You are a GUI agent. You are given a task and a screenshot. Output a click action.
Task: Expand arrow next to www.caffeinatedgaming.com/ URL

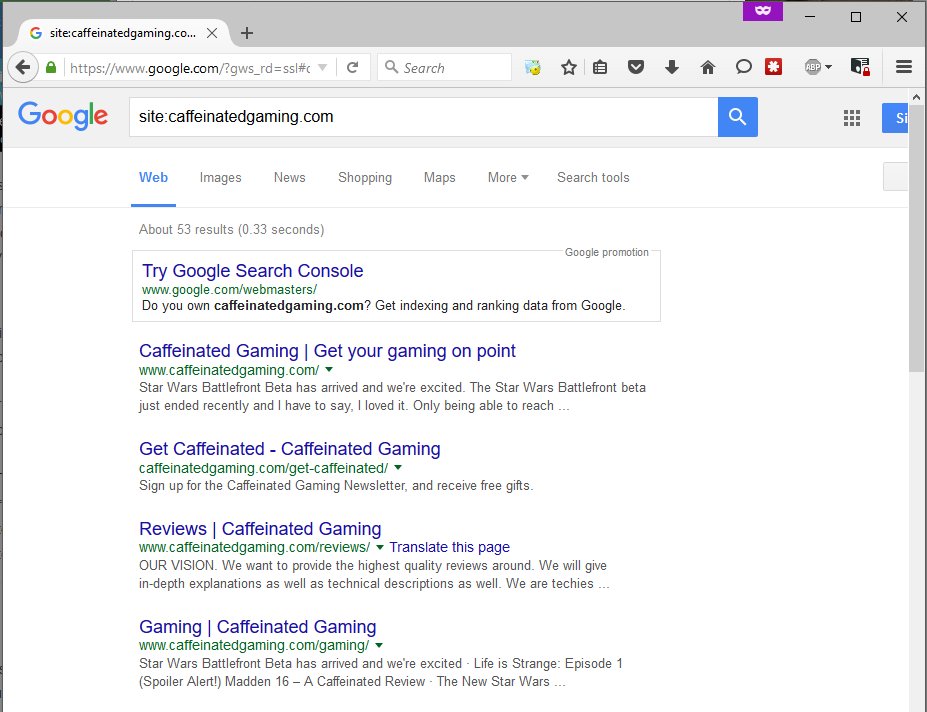(329, 370)
